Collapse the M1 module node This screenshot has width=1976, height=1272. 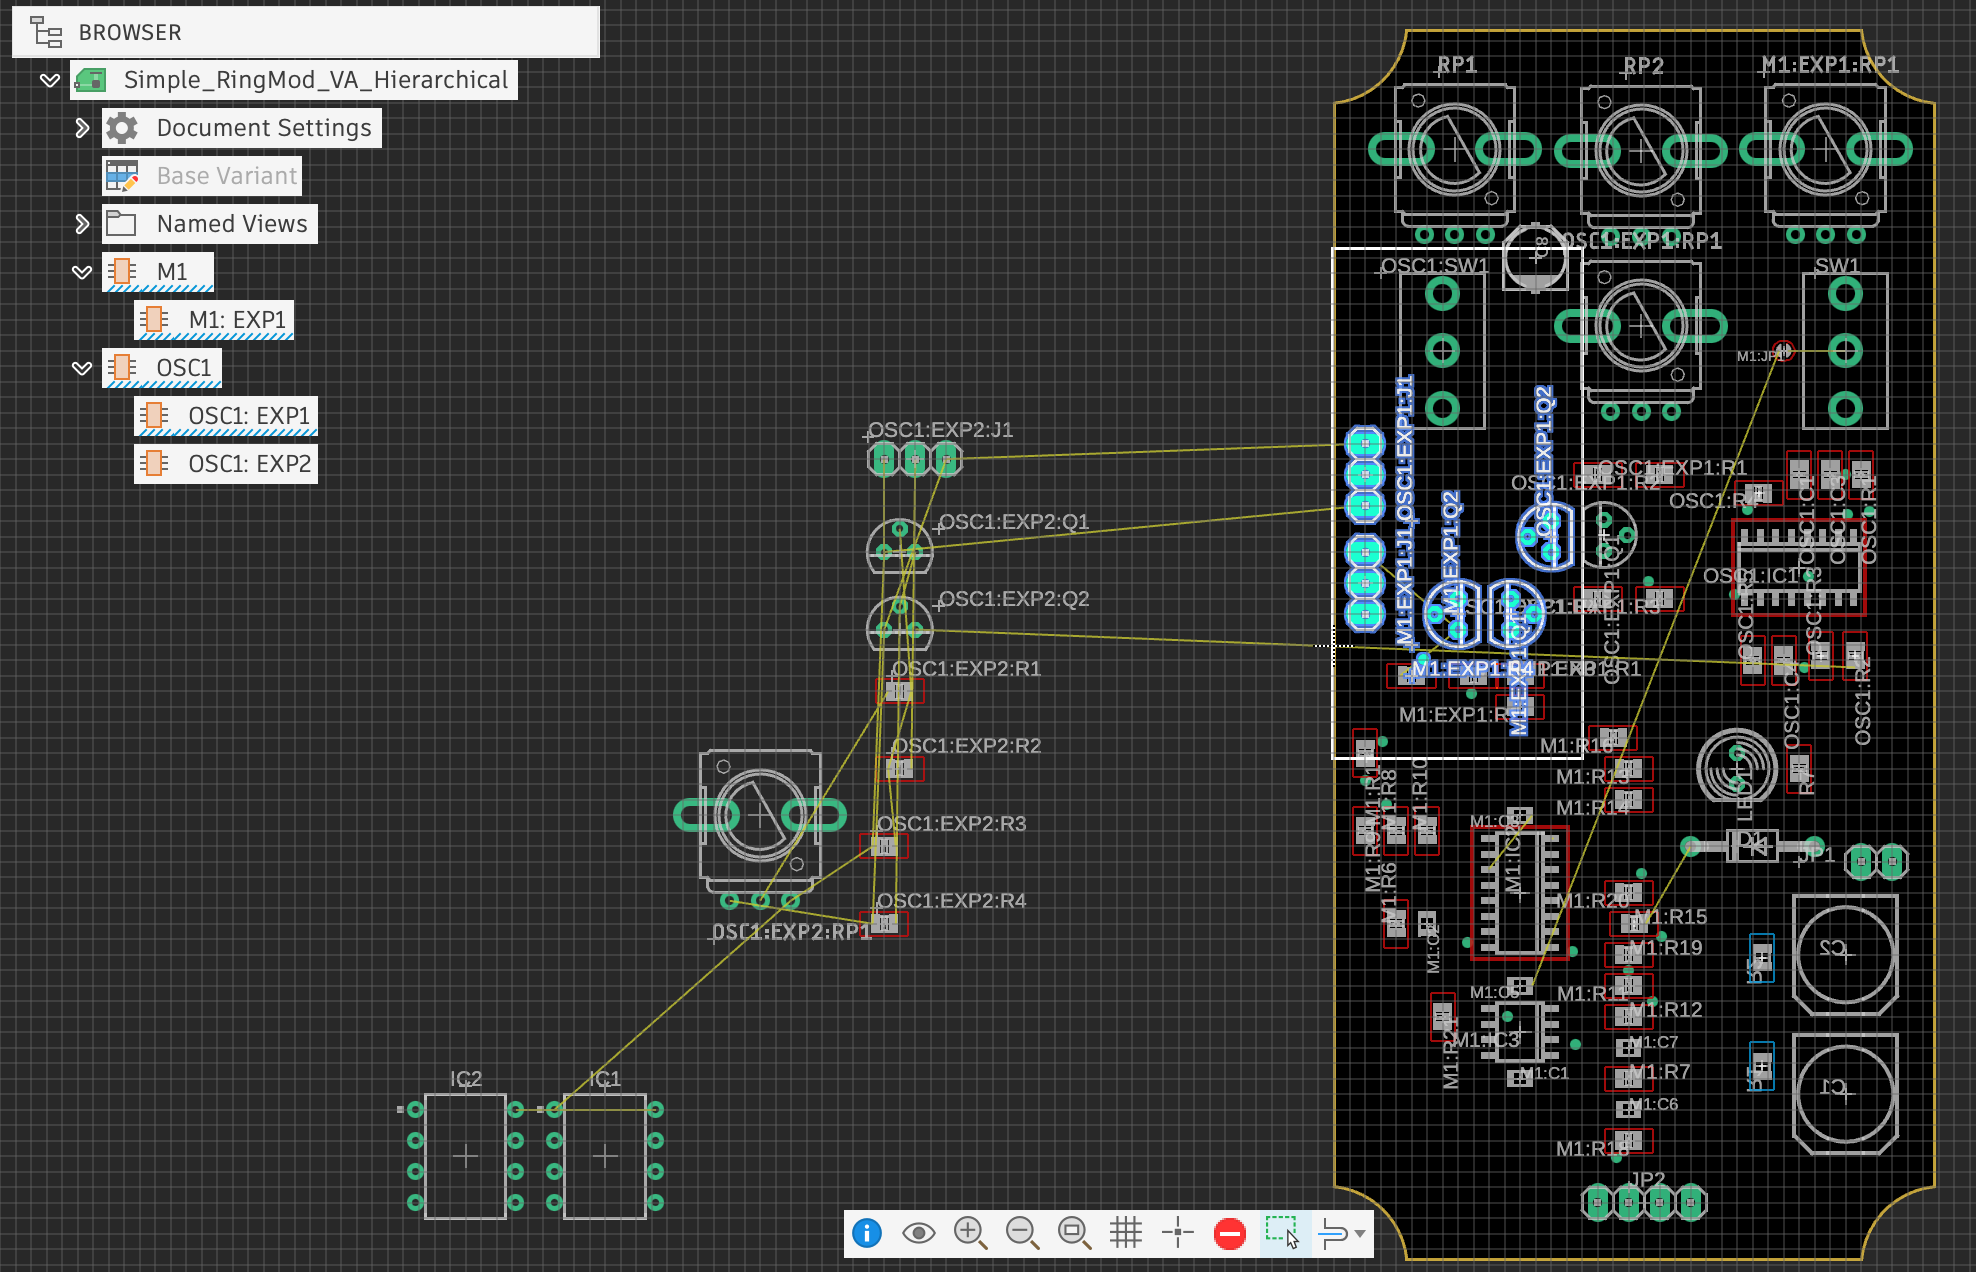click(x=82, y=272)
